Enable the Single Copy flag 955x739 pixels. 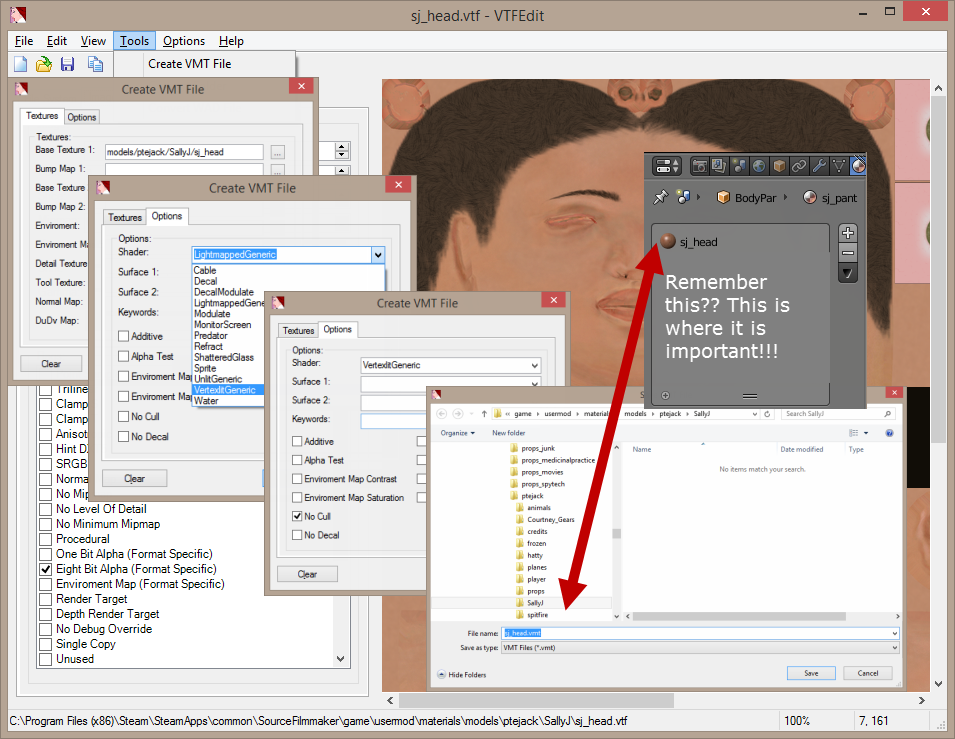[x=45, y=645]
